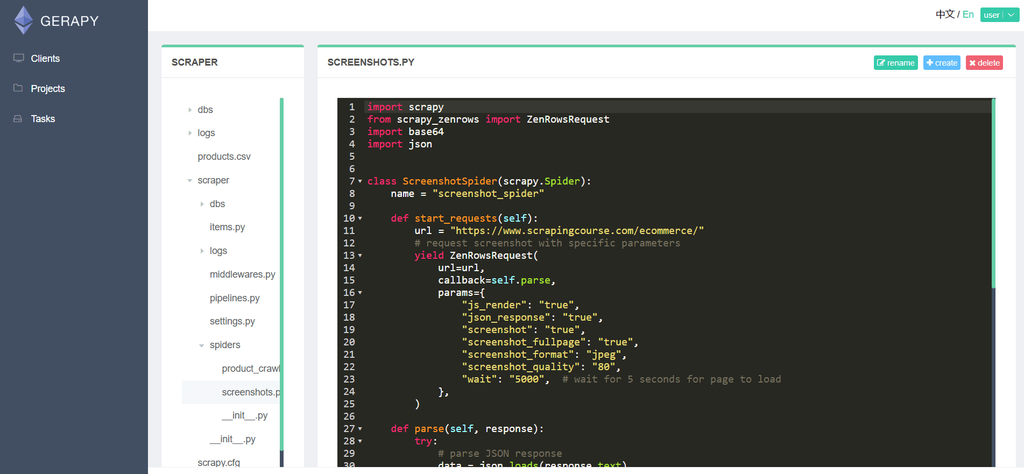Click the 'request screenshot with specific parameters' comment

[547, 243]
